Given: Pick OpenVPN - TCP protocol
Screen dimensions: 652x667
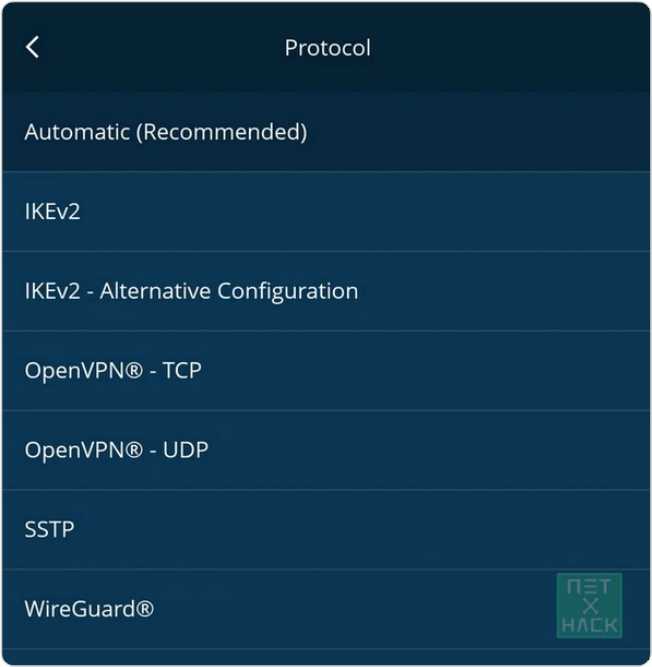Looking at the screenshot, I should point(113,371).
